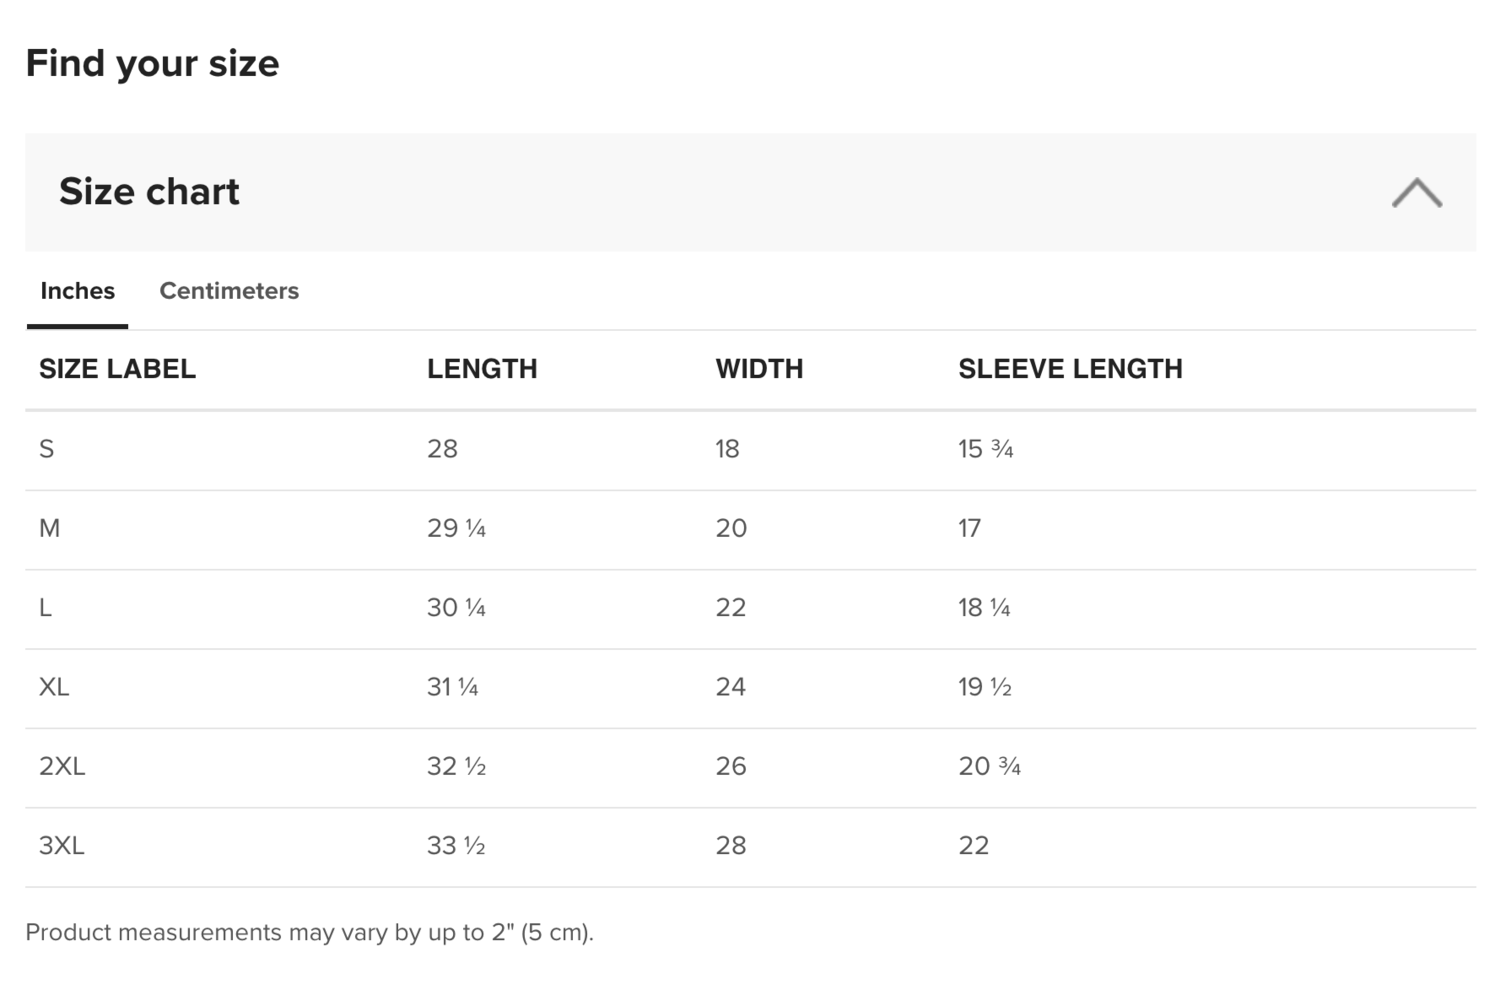Select the Inches tab
This screenshot has width=1500, height=1001.
pos(77,291)
